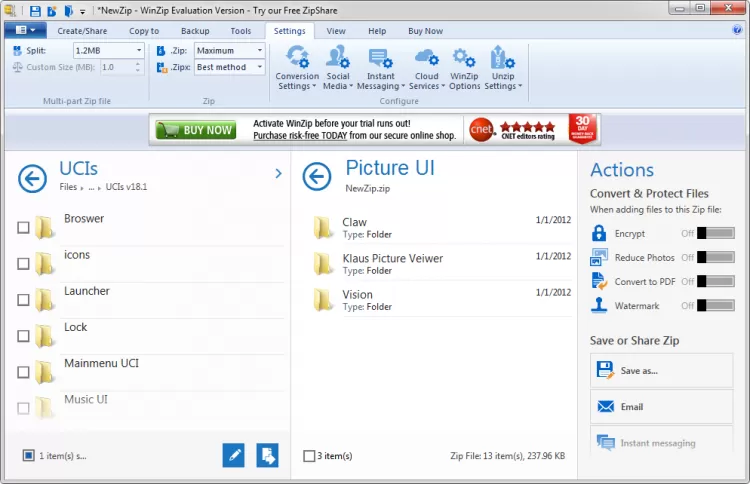Open Conversion Settings in the ribbon
The image size is (750, 484).
pos(297,67)
